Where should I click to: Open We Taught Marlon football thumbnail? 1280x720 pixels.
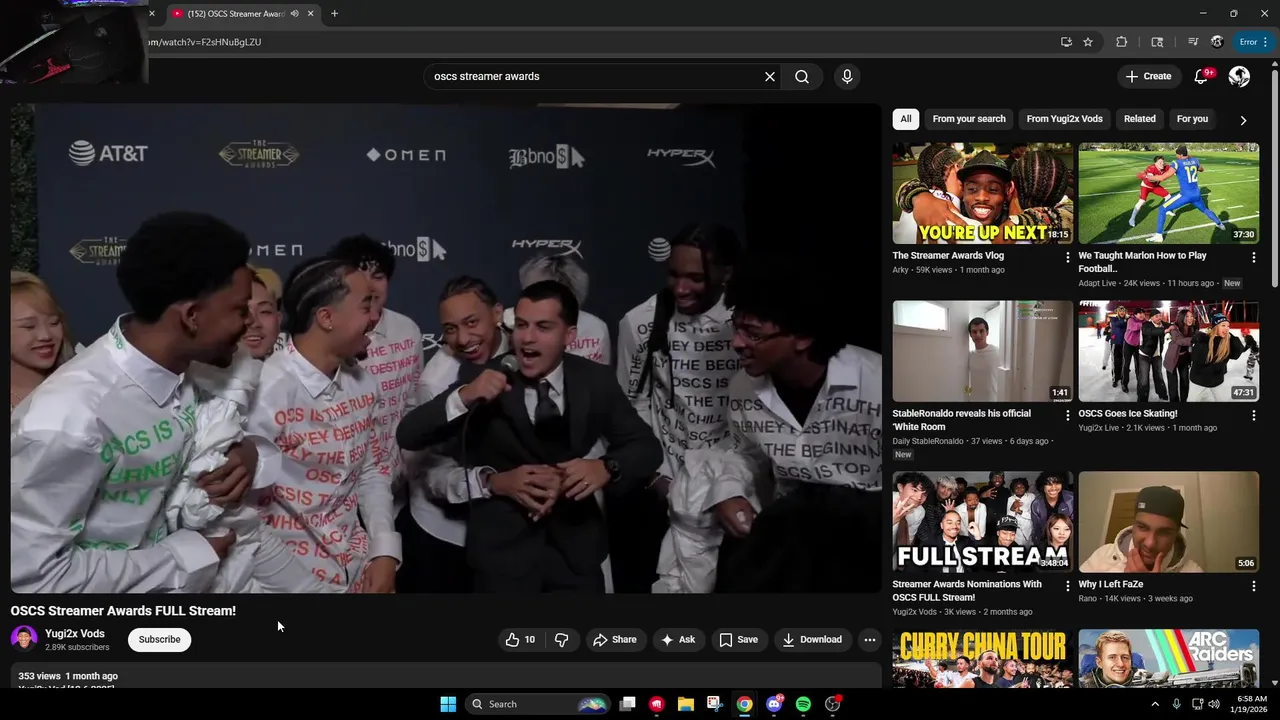click(1169, 193)
